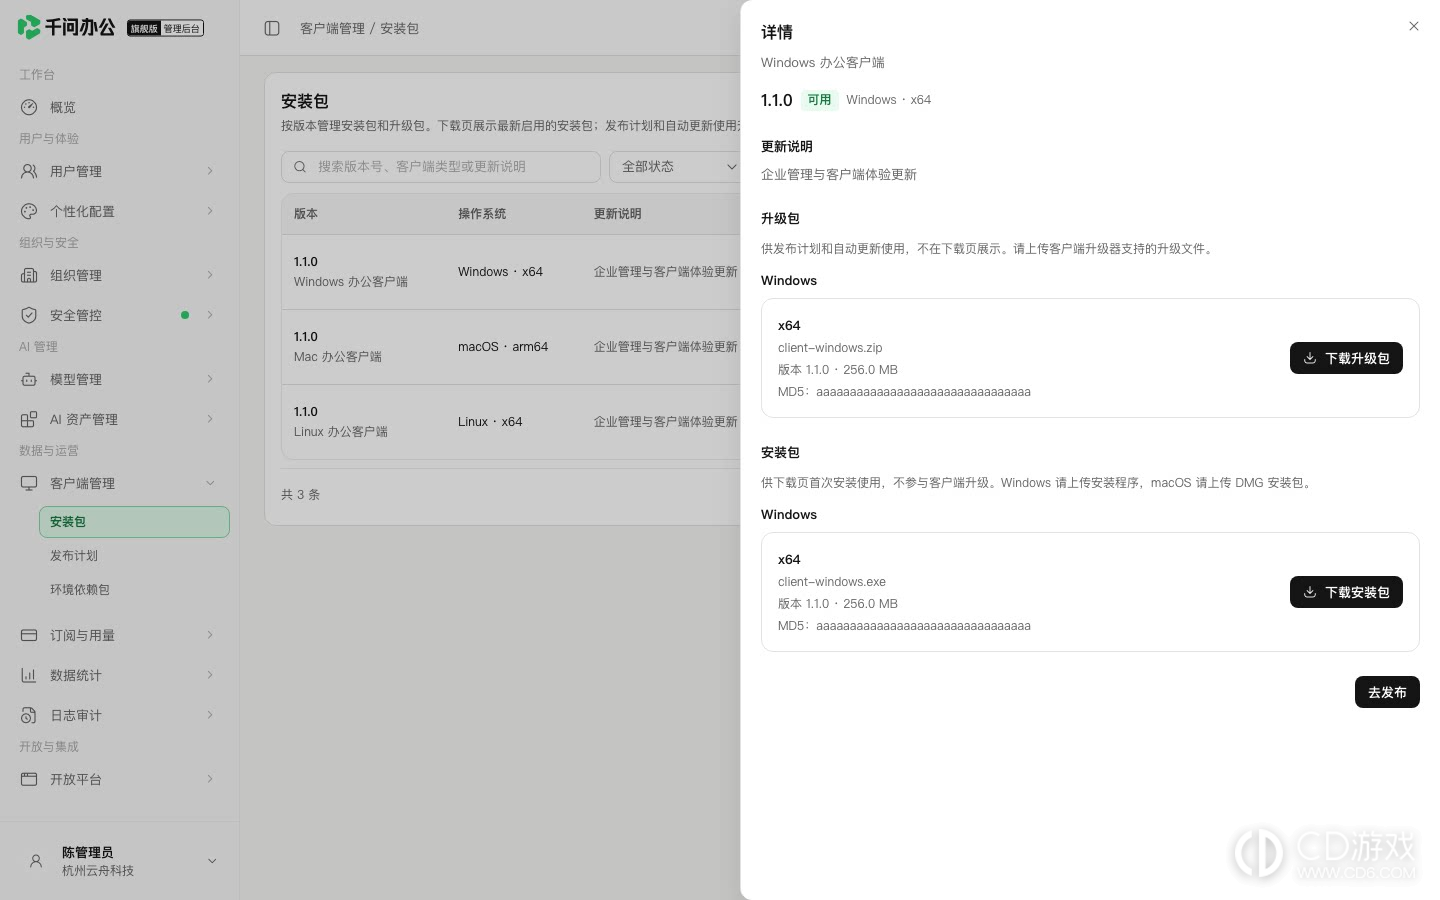
Task: Click the AI 资产管理 icon
Action: click(x=29, y=419)
